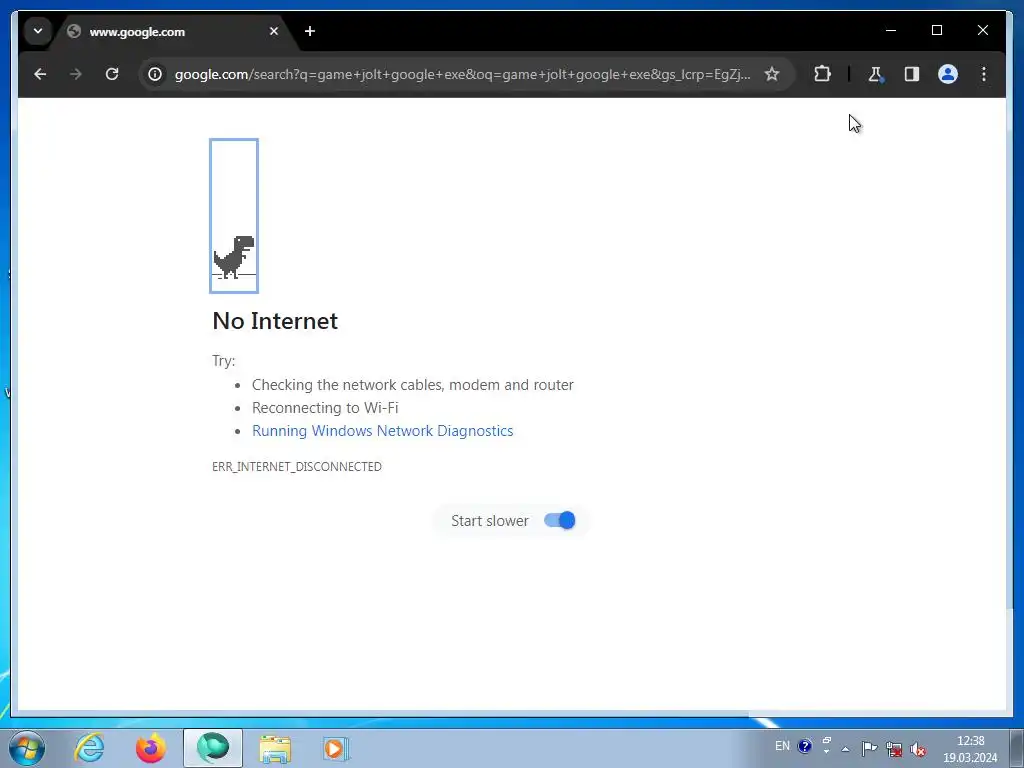Click the No Internet heading
Viewport: 1024px width, 768px height.
point(275,321)
